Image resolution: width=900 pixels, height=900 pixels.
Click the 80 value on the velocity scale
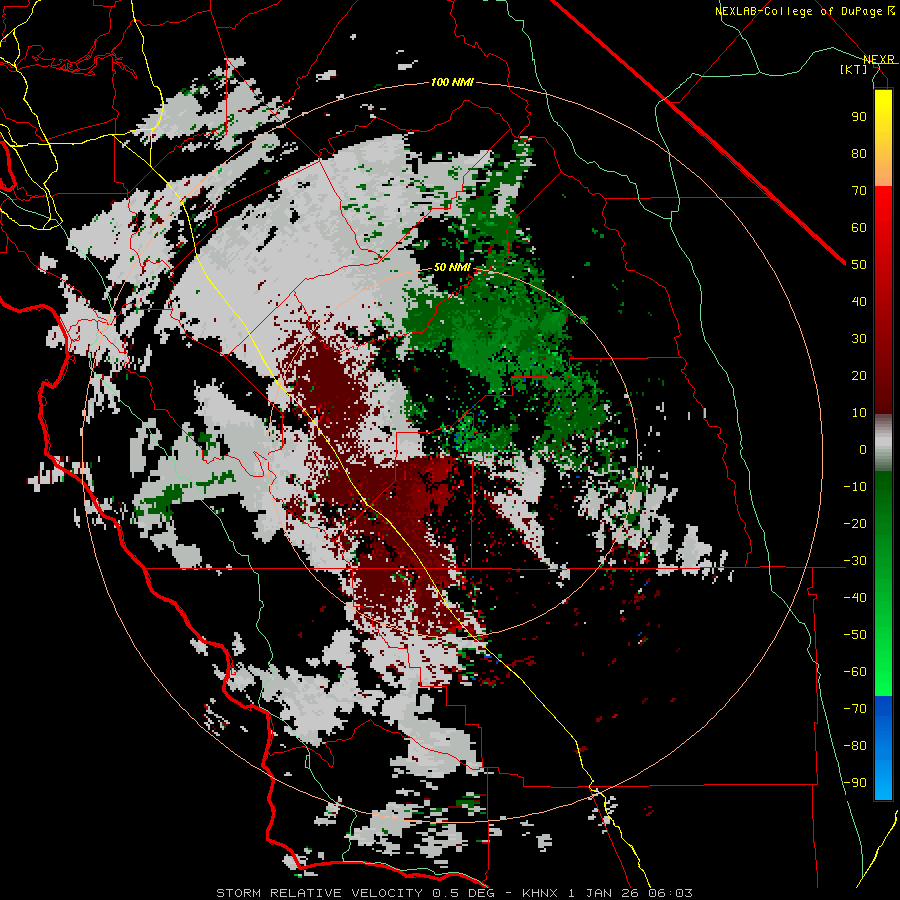coord(859,153)
